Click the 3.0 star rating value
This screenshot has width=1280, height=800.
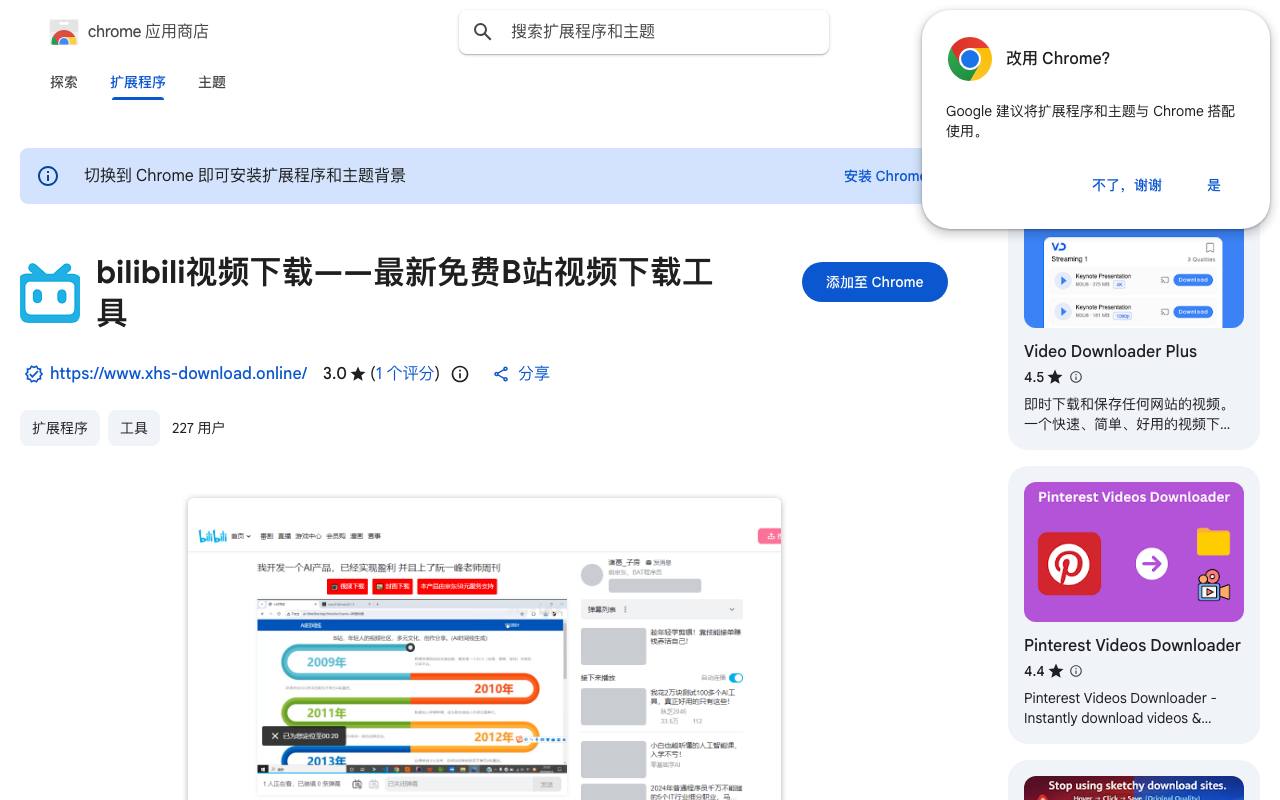344,374
